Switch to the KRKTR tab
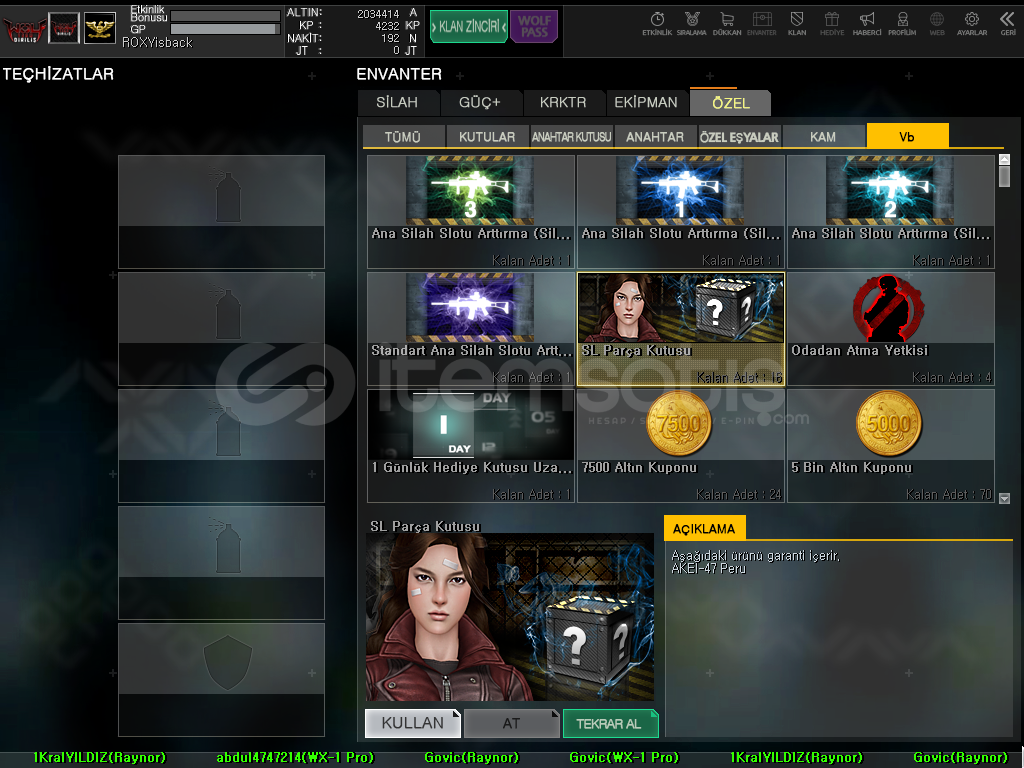Viewport: 1024px width, 768px height. click(x=563, y=103)
